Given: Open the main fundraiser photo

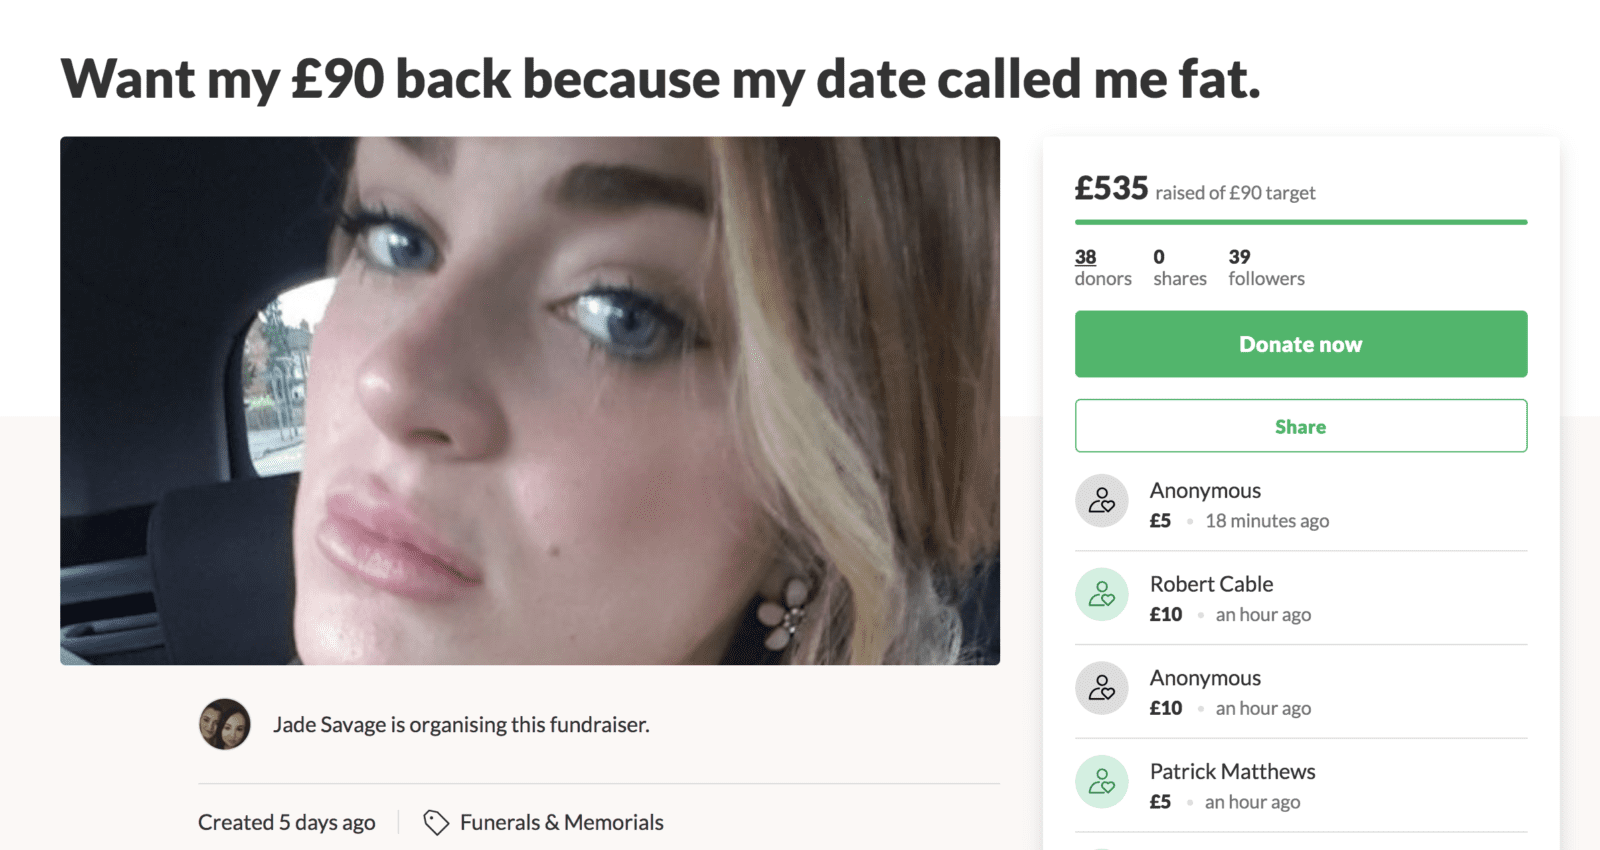Looking at the screenshot, I should 530,400.
